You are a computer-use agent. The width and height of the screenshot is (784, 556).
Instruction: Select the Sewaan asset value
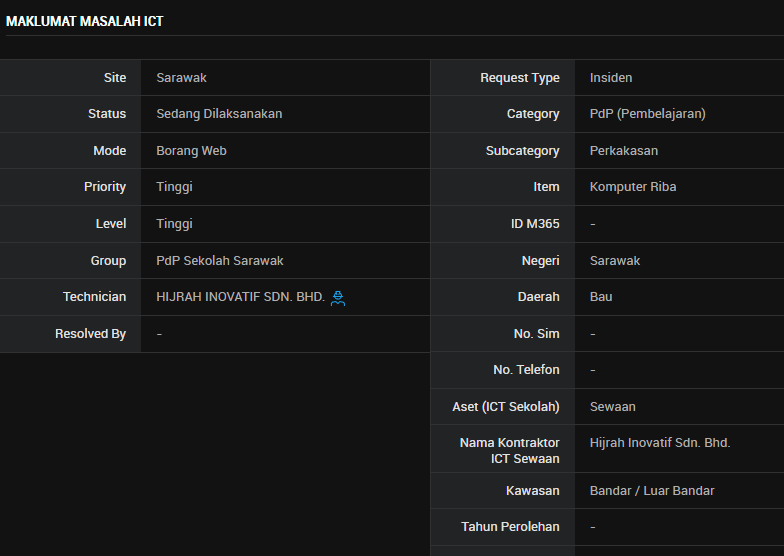(x=612, y=407)
